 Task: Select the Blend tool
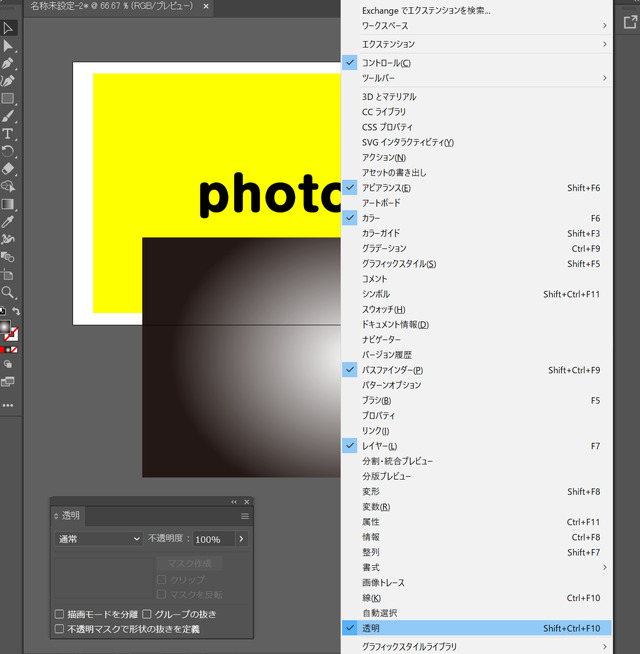pos(8,257)
